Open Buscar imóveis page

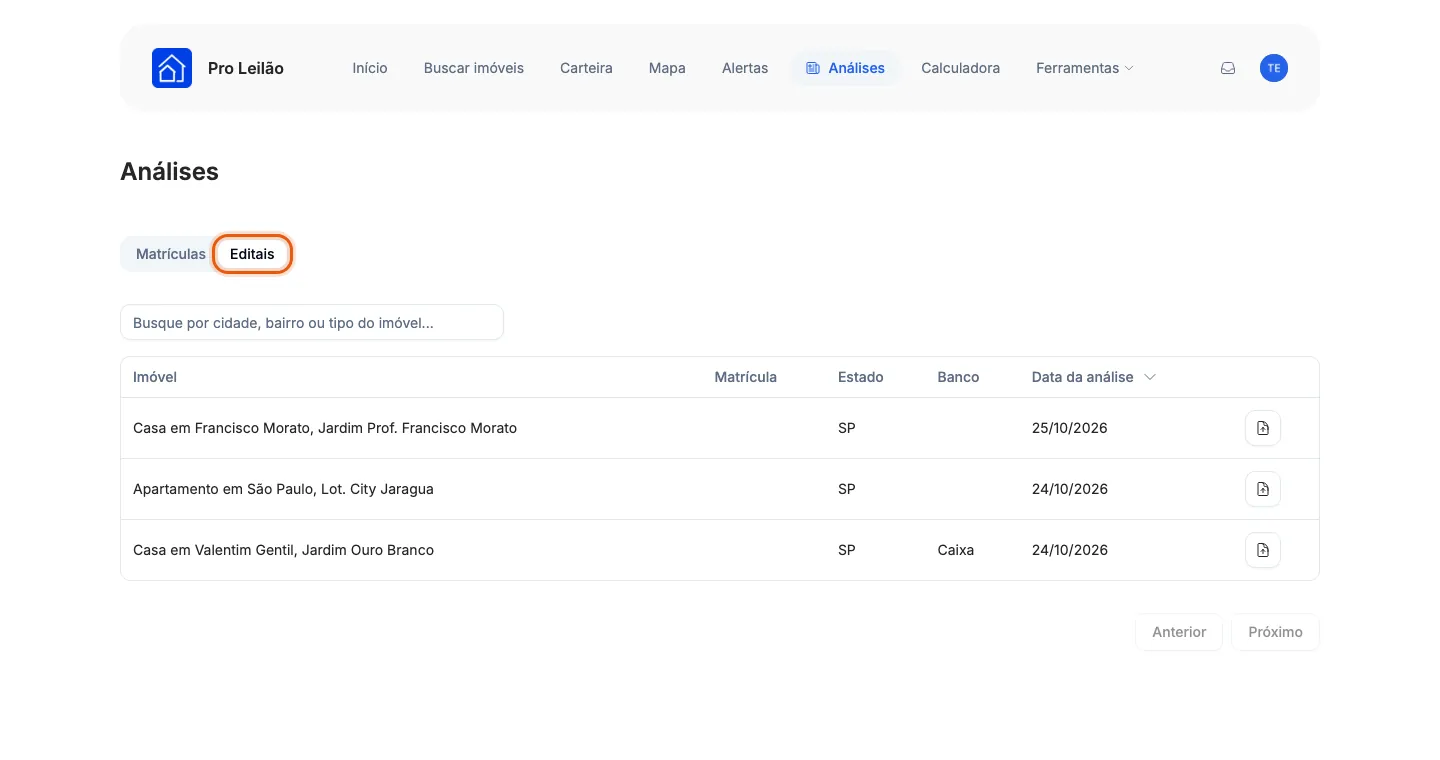[474, 68]
